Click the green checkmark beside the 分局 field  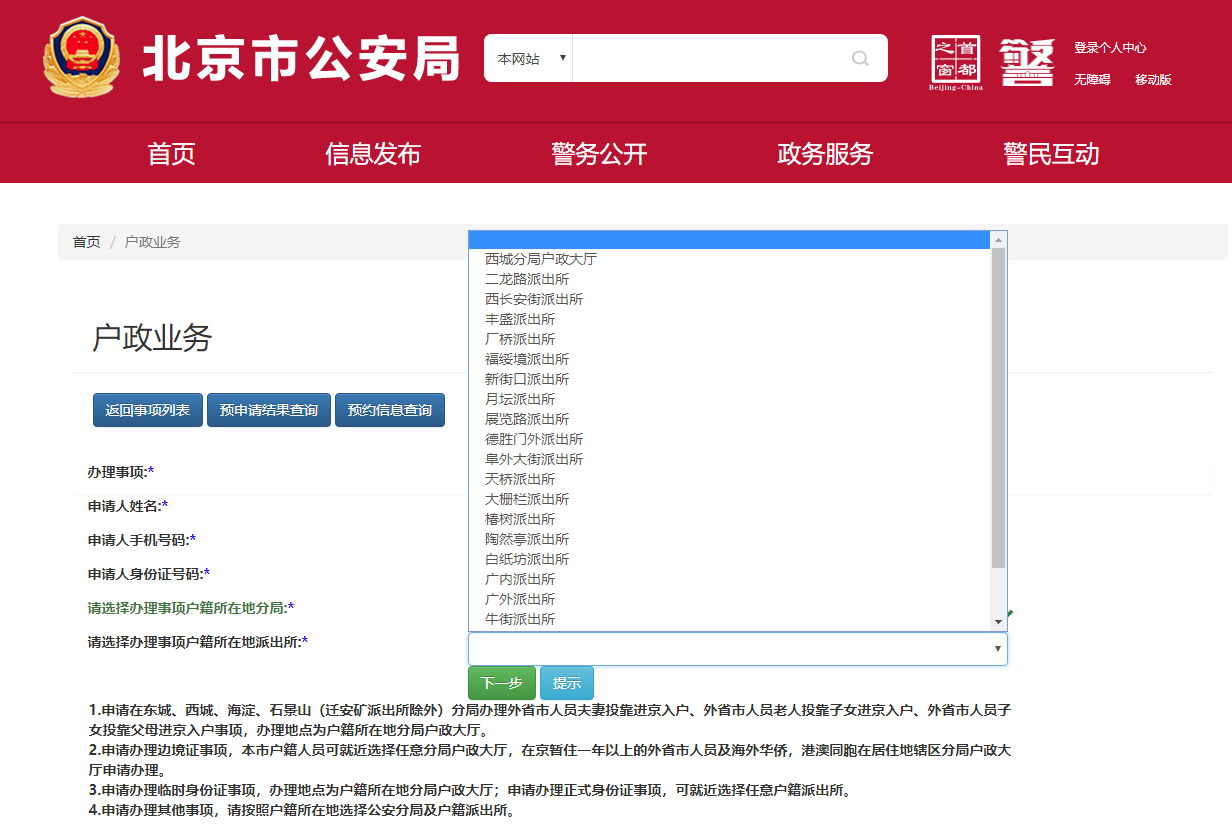coord(1012,613)
